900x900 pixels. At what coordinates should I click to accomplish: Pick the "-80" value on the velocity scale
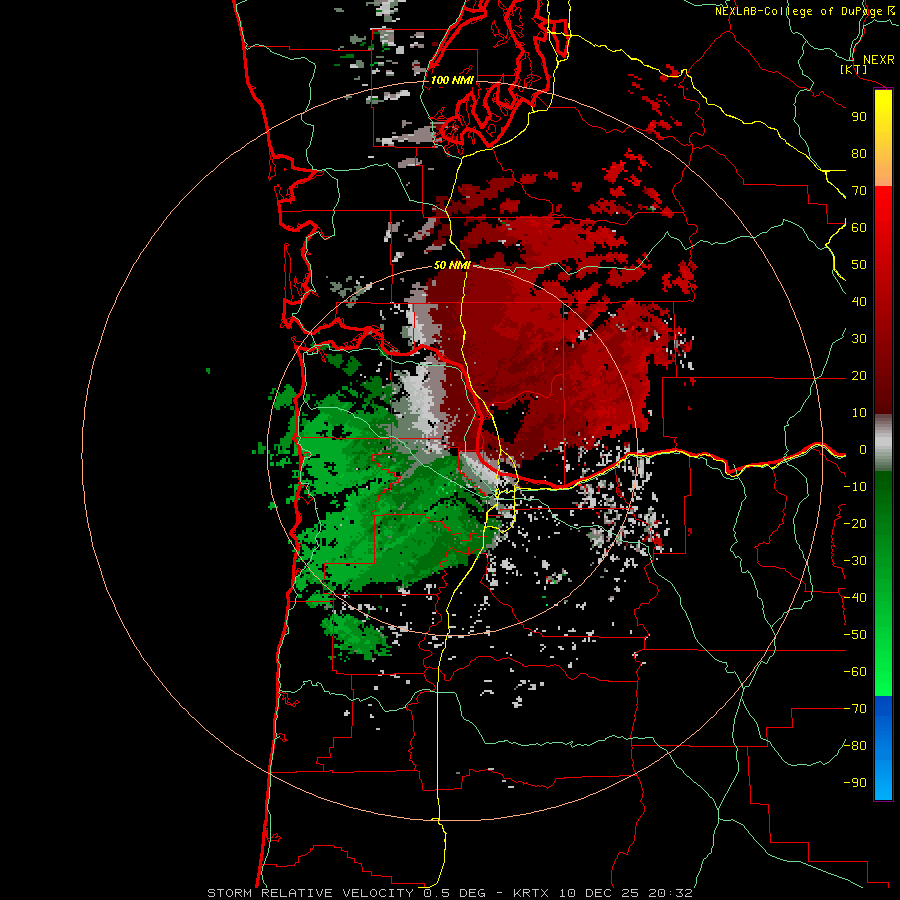855,746
